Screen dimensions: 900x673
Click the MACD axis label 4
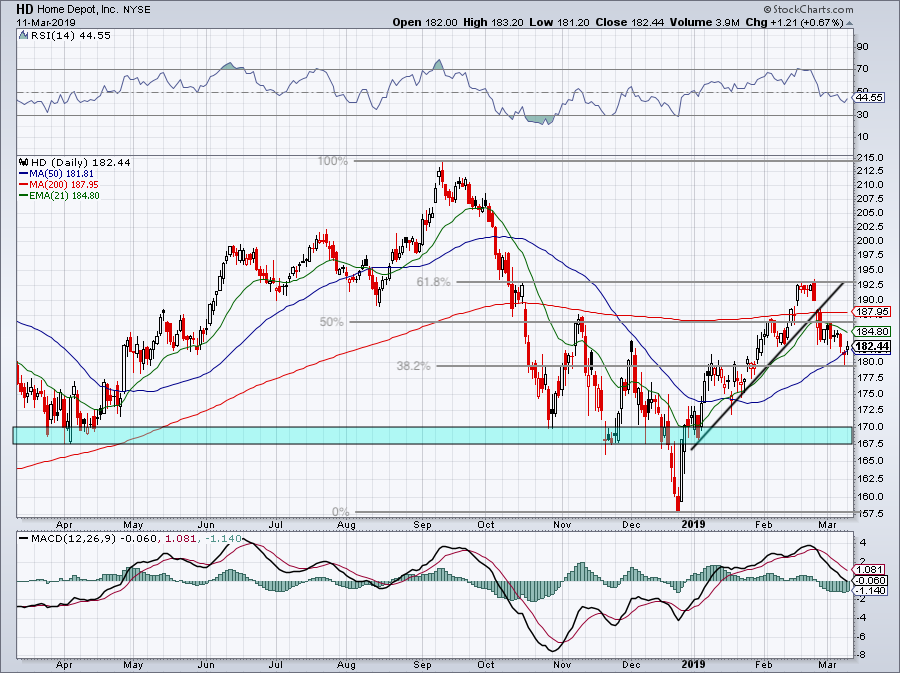pos(864,542)
